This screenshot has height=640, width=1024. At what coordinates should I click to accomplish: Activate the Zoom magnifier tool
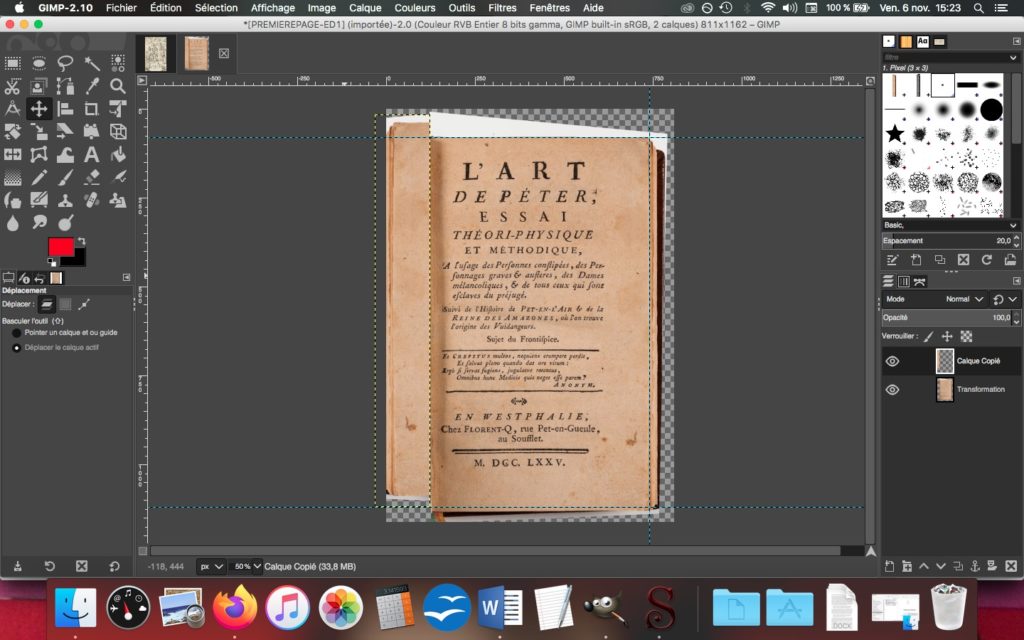pos(118,86)
